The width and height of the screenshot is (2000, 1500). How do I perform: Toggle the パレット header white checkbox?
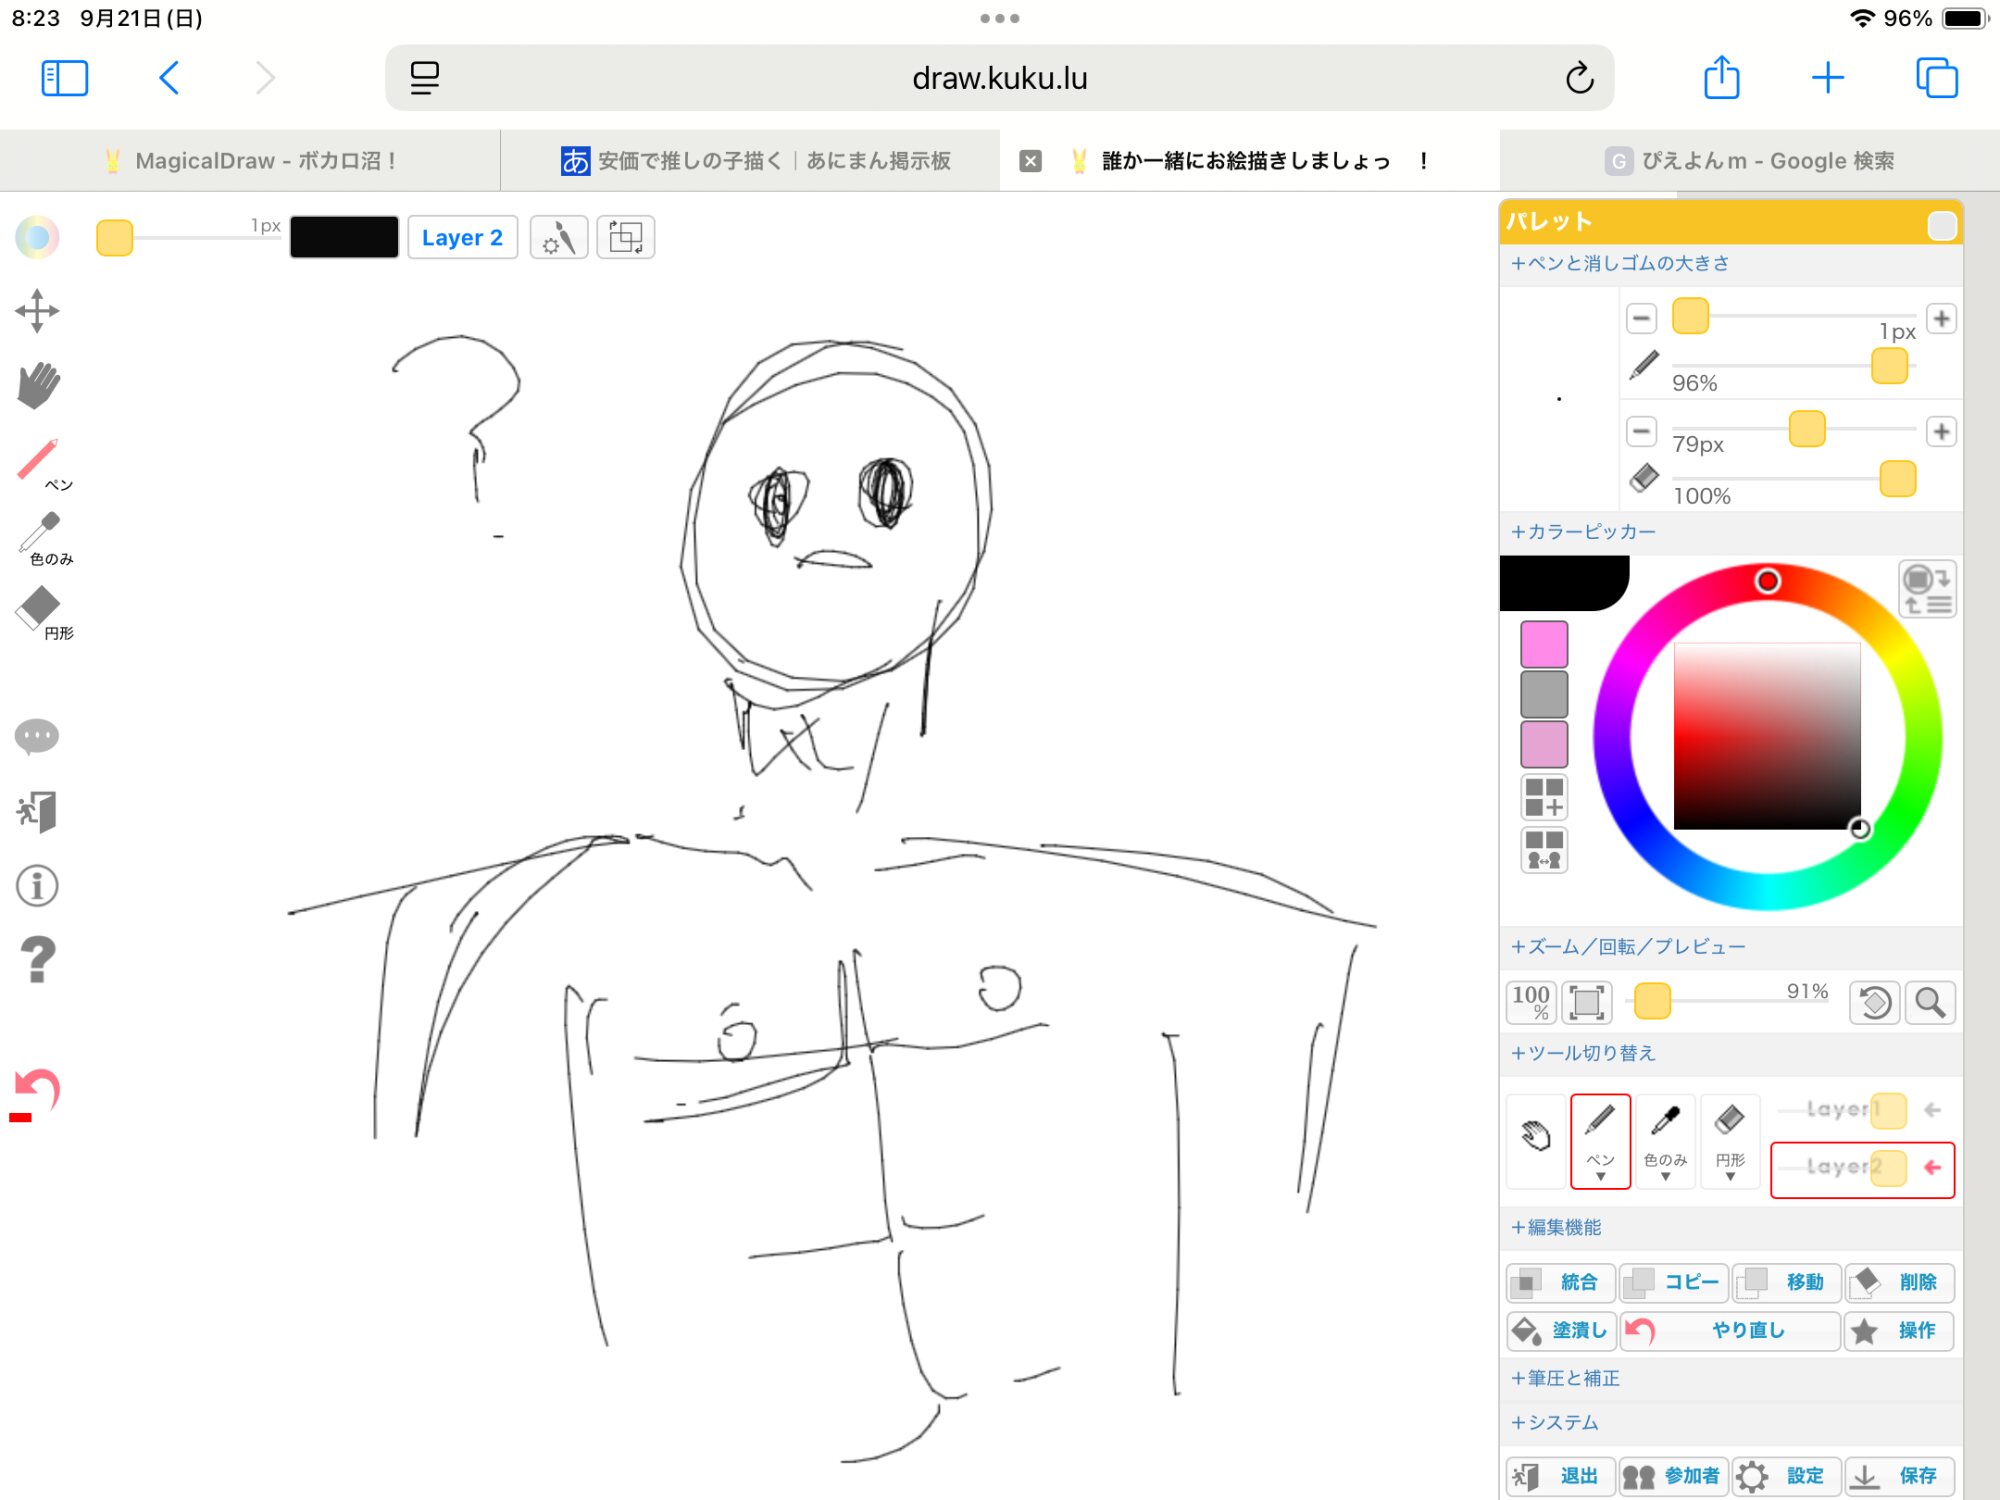pyautogui.click(x=1941, y=225)
